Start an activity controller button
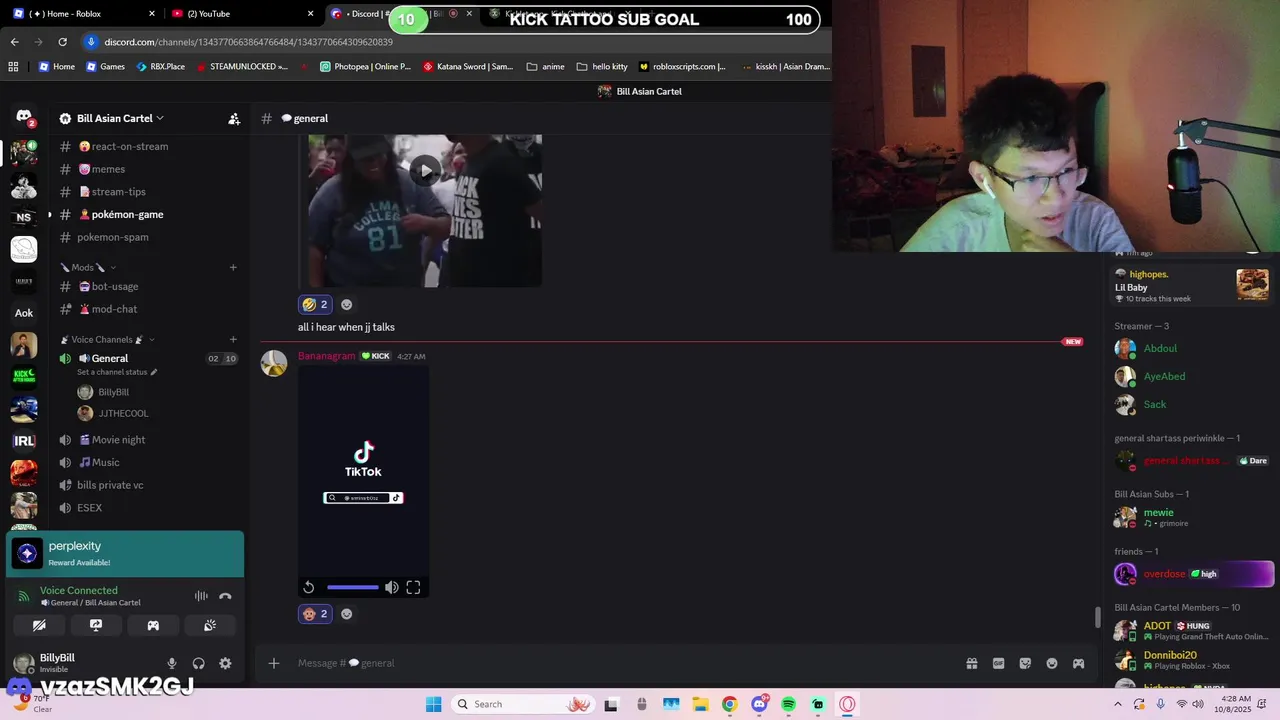 tap(153, 625)
